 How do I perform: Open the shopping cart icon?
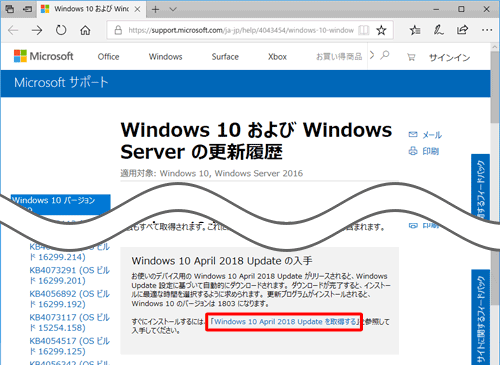point(411,57)
